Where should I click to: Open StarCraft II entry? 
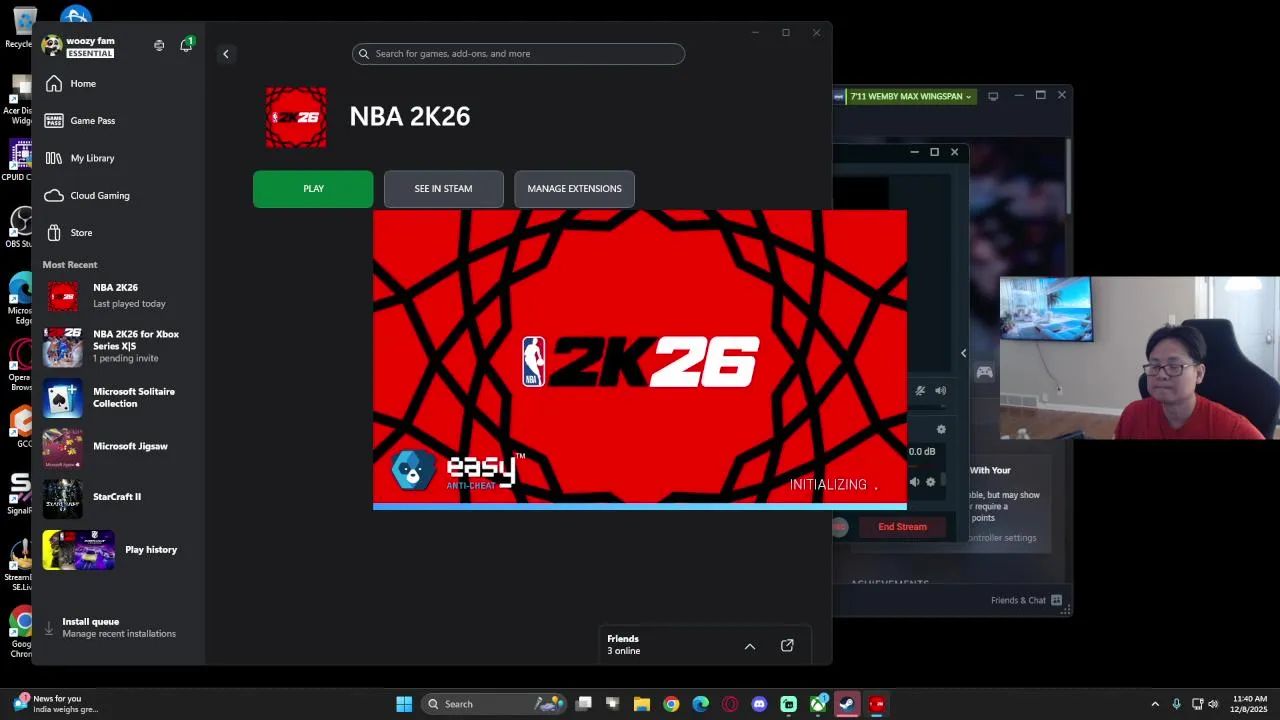coord(118,497)
